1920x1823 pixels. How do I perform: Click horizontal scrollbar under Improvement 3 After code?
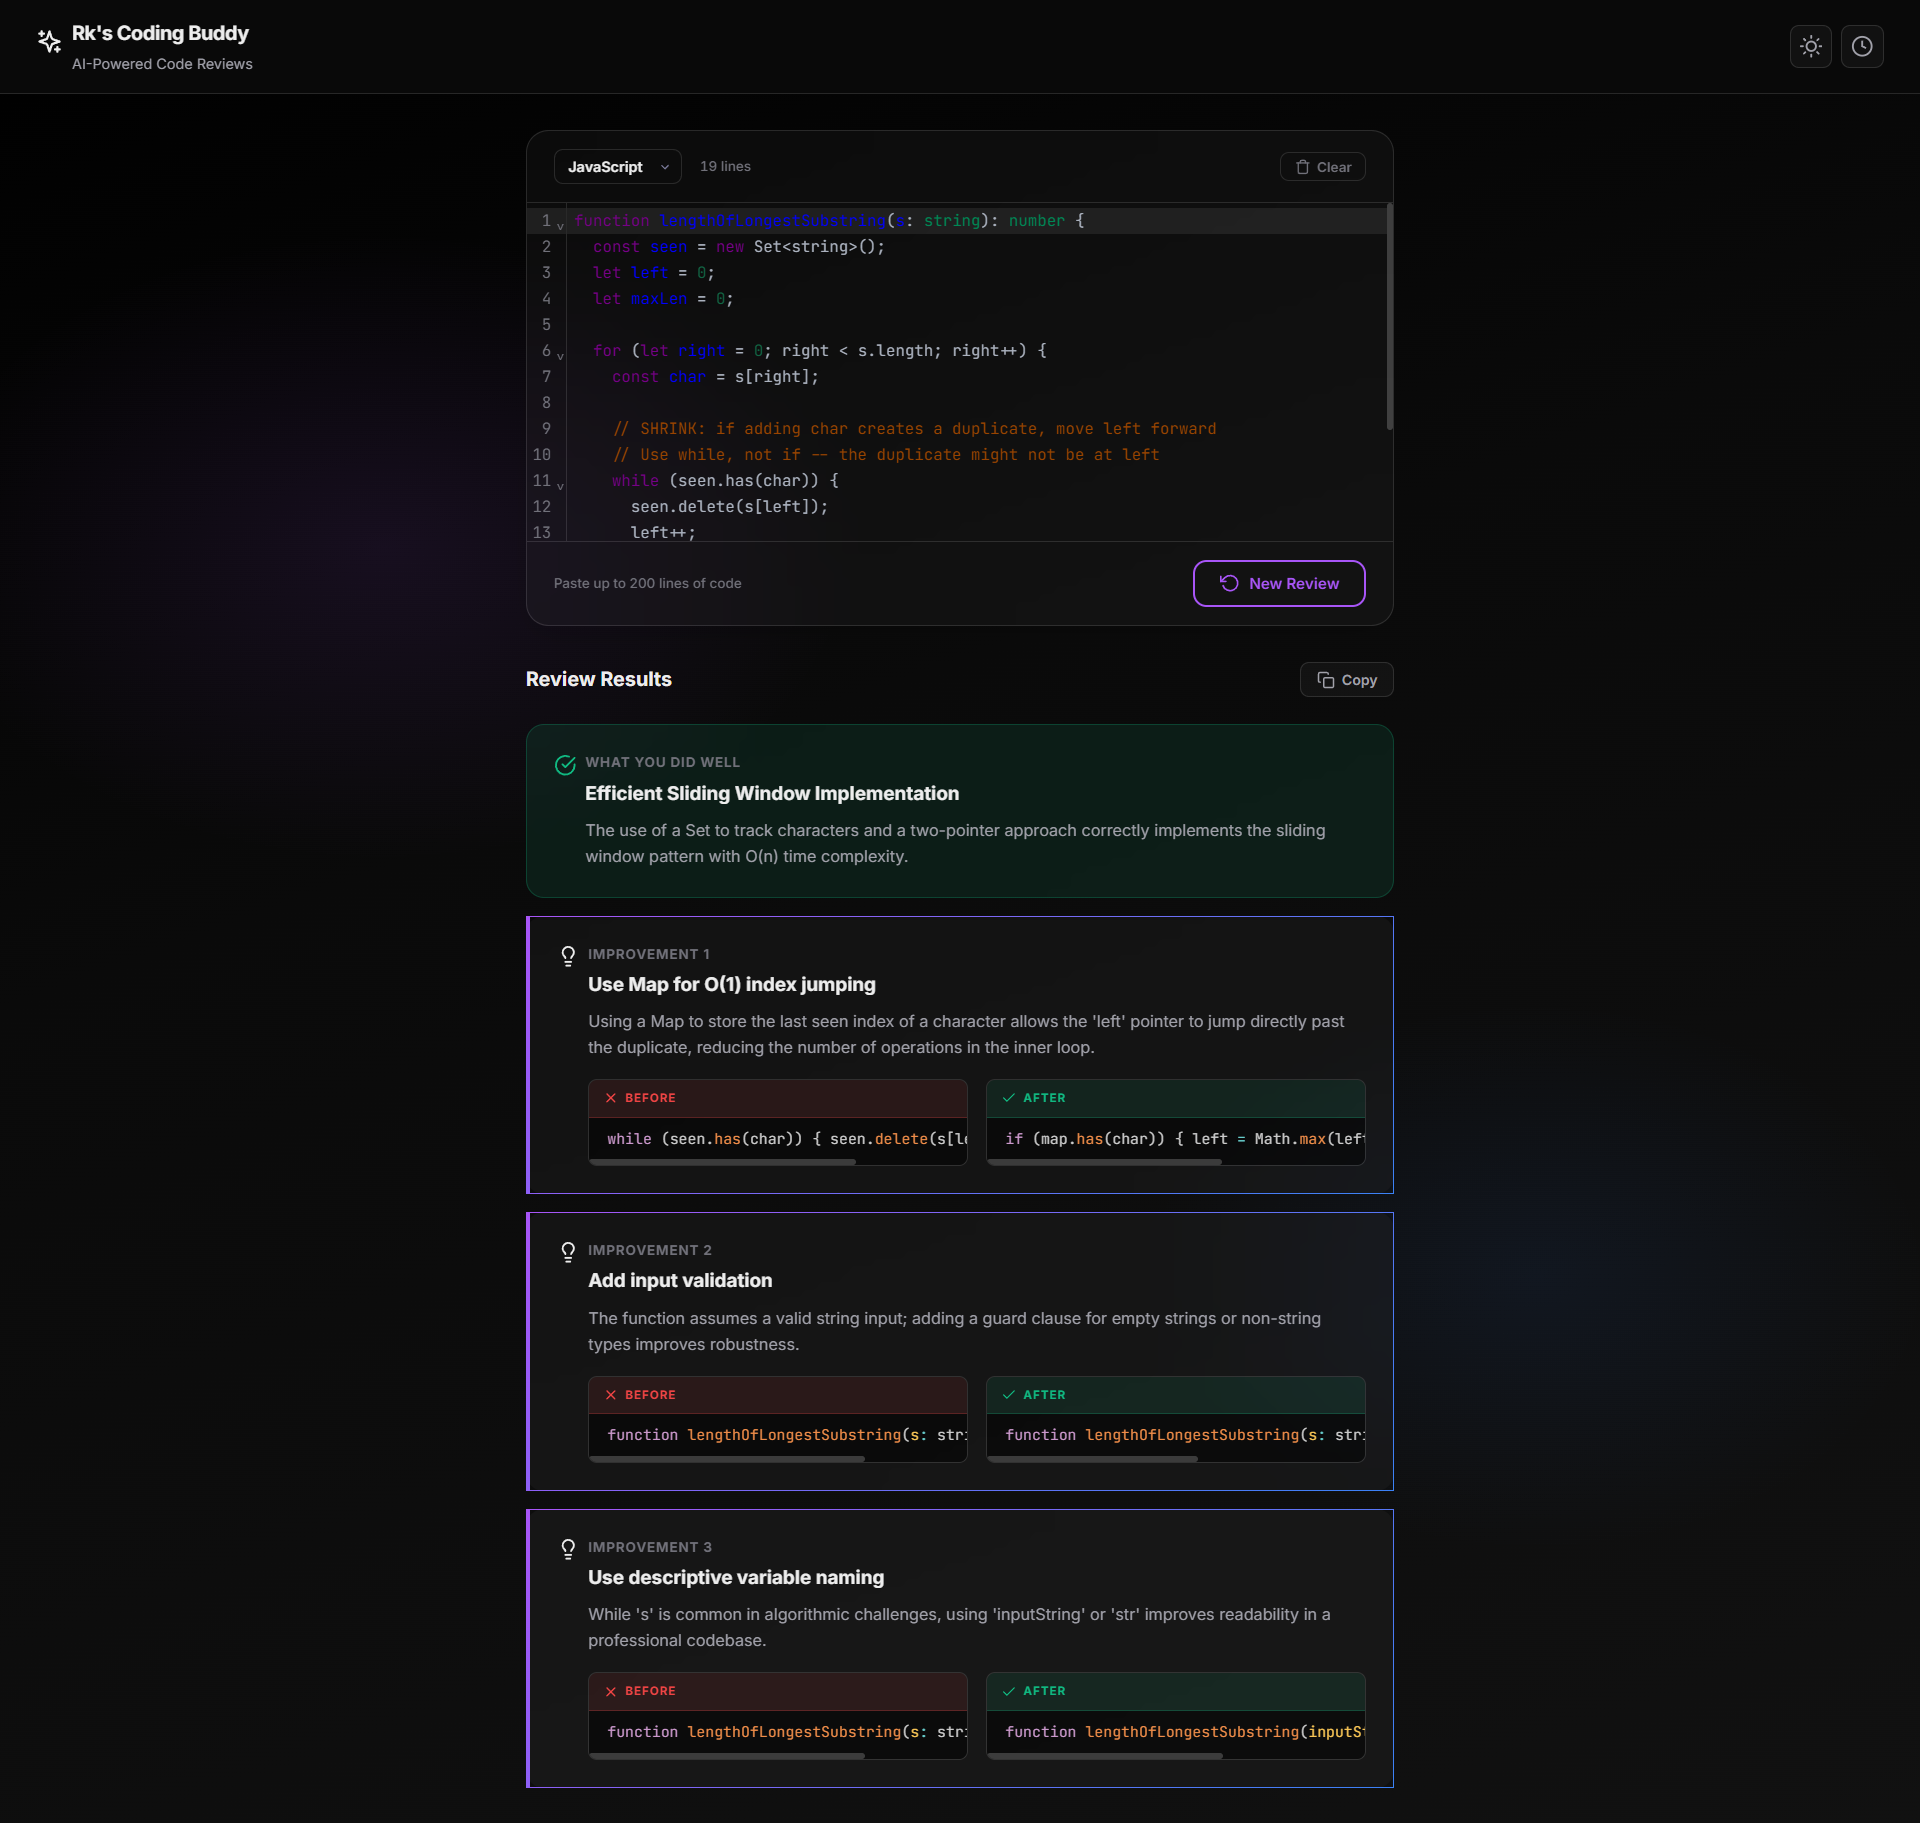click(1105, 1755)
